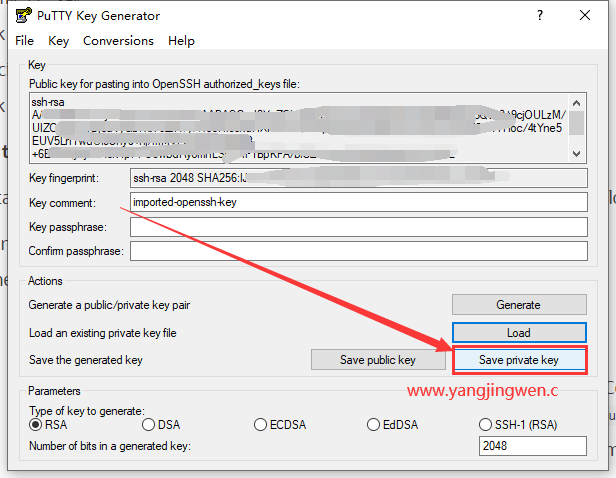Click the Confirm passphrase field
Screen dimensions: 616x478
click(x=359, y=251)
